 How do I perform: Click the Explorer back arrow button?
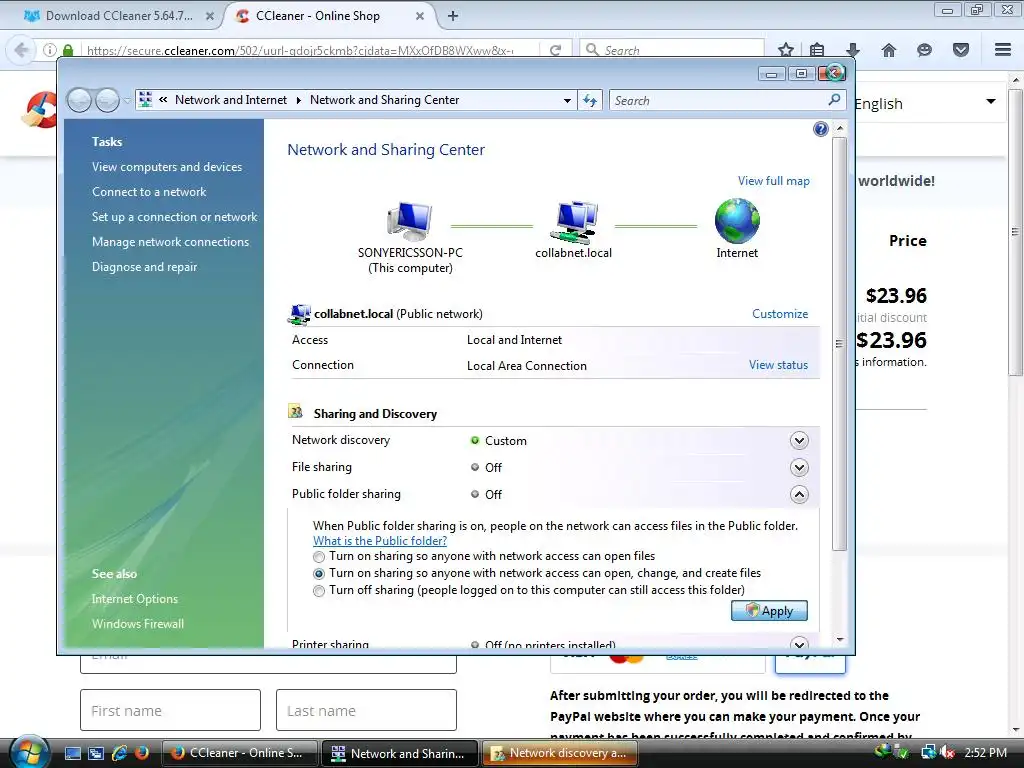[x=79, y=100]
